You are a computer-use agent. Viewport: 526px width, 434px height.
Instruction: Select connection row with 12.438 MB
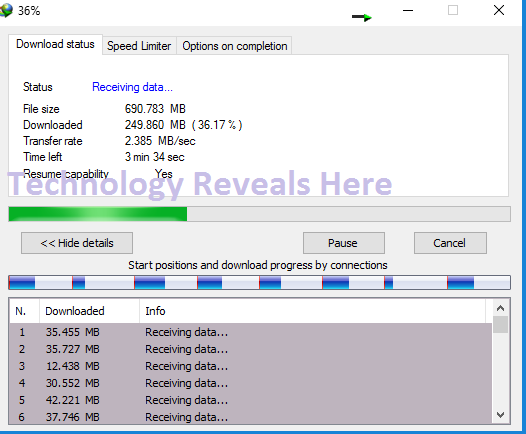pyautogui.click(x=251, y=366)
